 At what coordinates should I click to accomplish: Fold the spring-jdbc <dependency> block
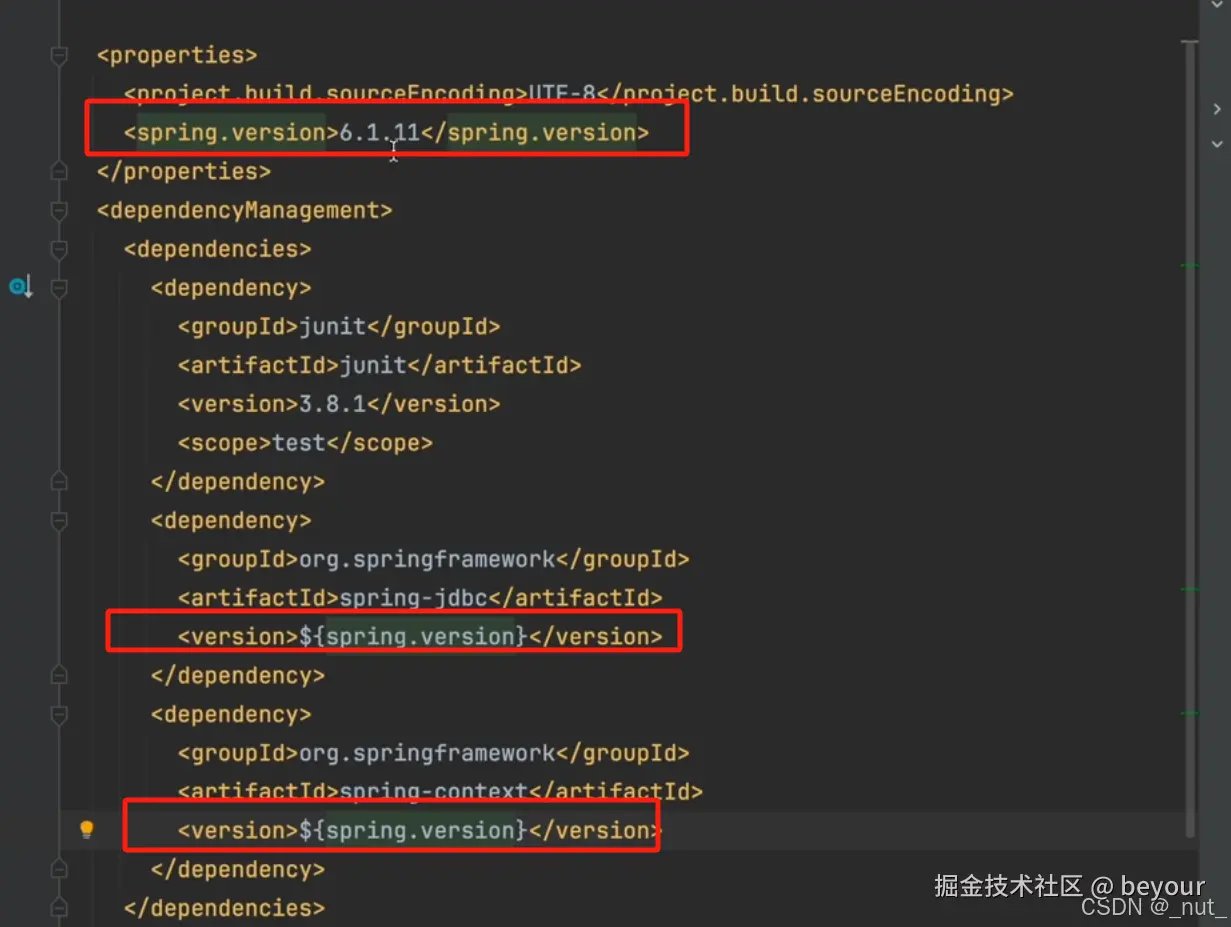coord(59,521)
